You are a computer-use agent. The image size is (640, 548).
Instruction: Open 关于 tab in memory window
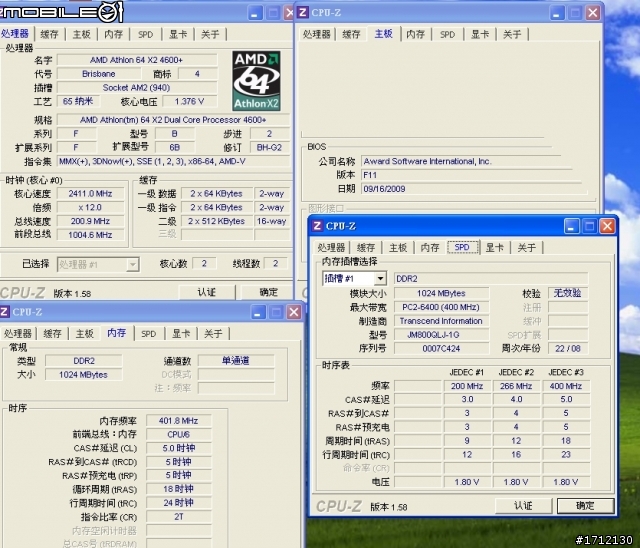pos(213,333)
